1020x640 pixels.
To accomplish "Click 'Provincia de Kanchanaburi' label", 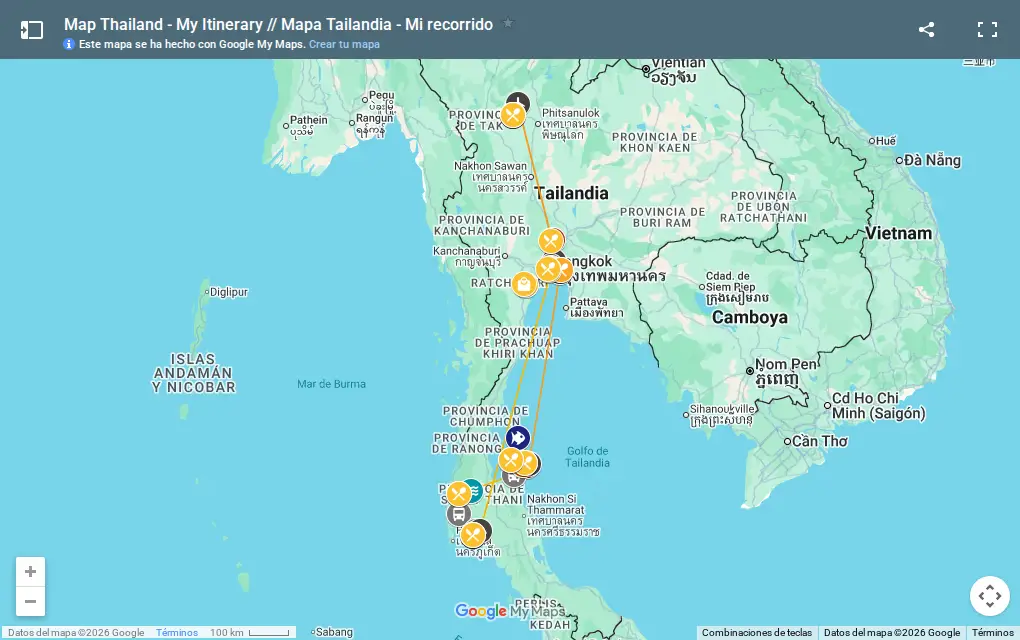I will click(x=481, y=225).
